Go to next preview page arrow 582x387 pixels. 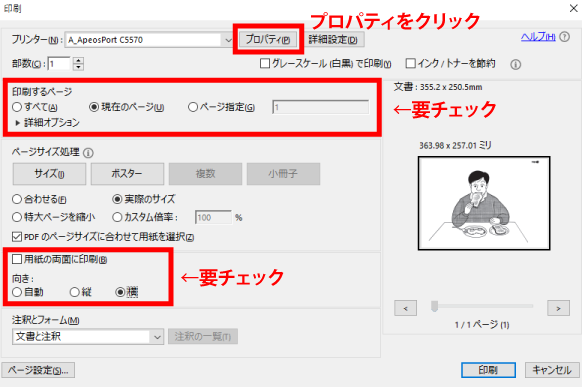(558, 308)
